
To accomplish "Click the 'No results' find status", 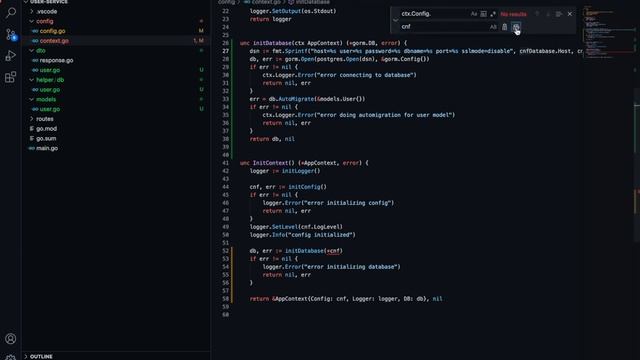I will point(513,14).
